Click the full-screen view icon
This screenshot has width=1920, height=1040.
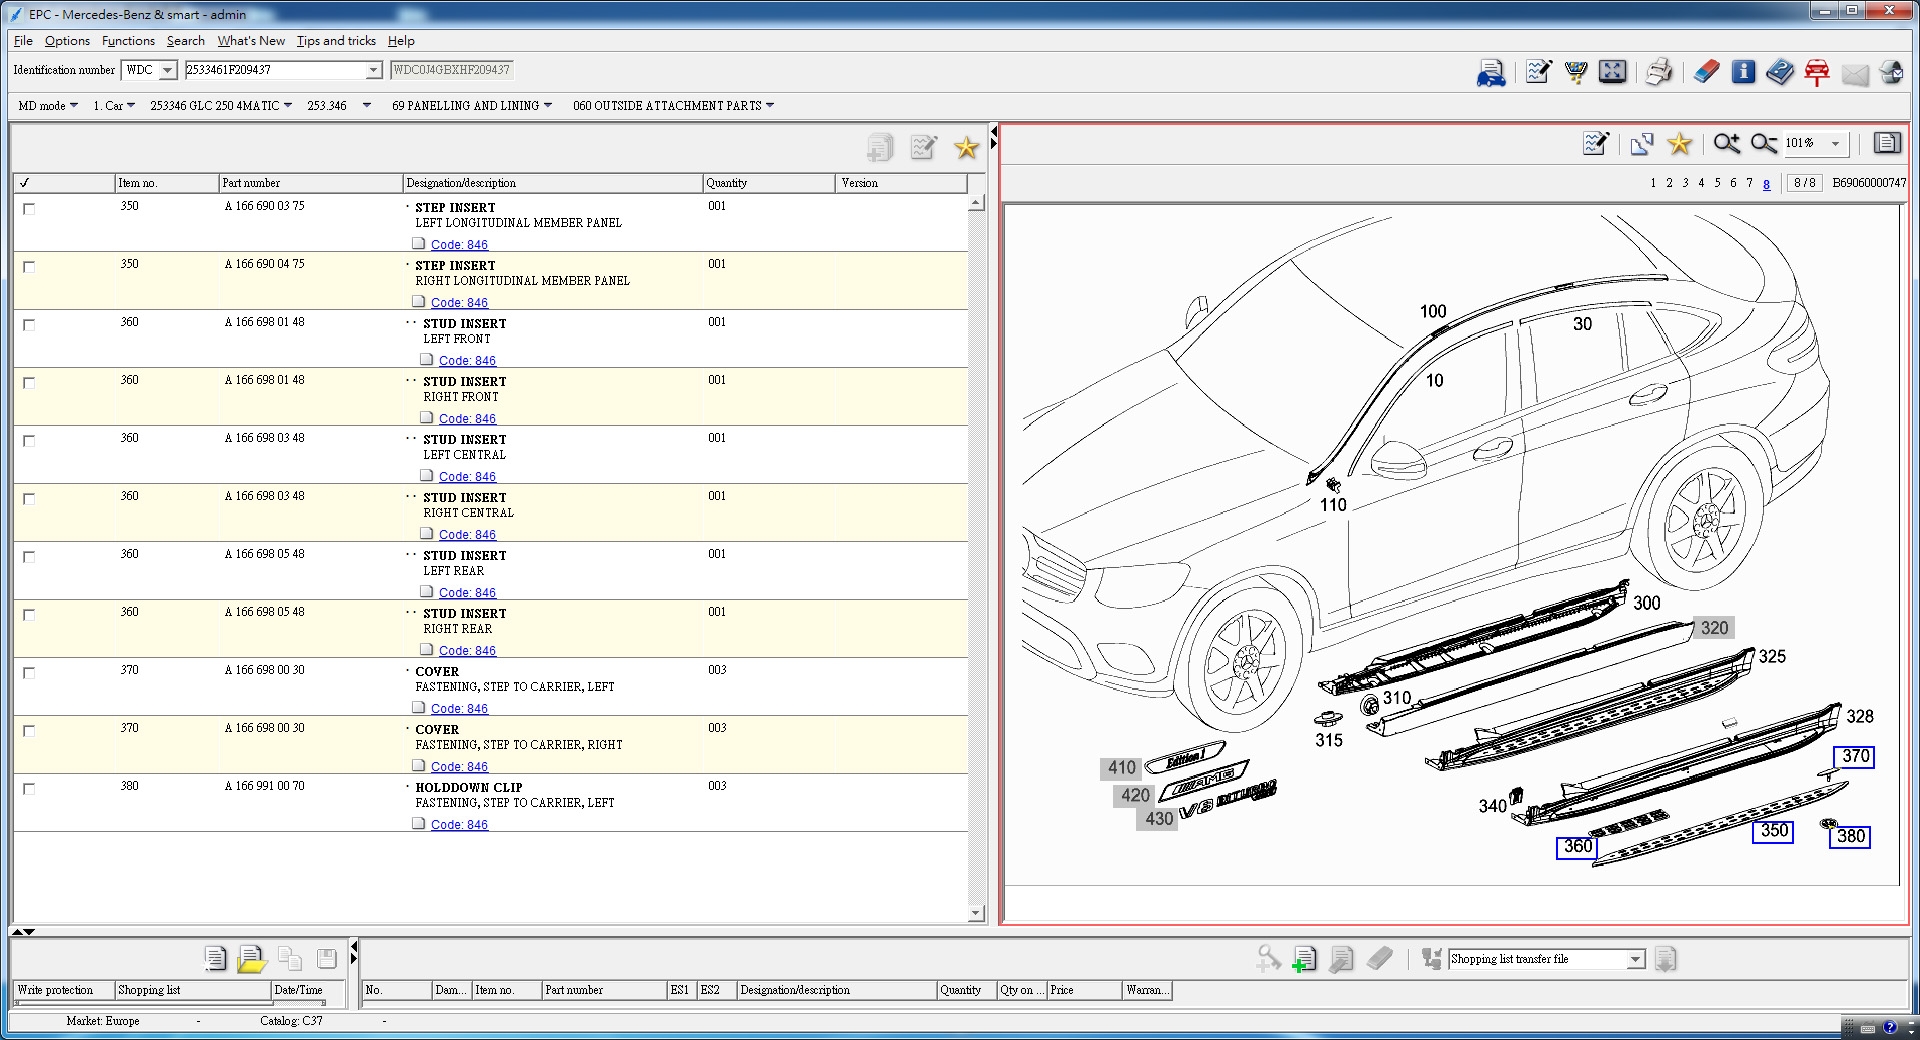1612,72
